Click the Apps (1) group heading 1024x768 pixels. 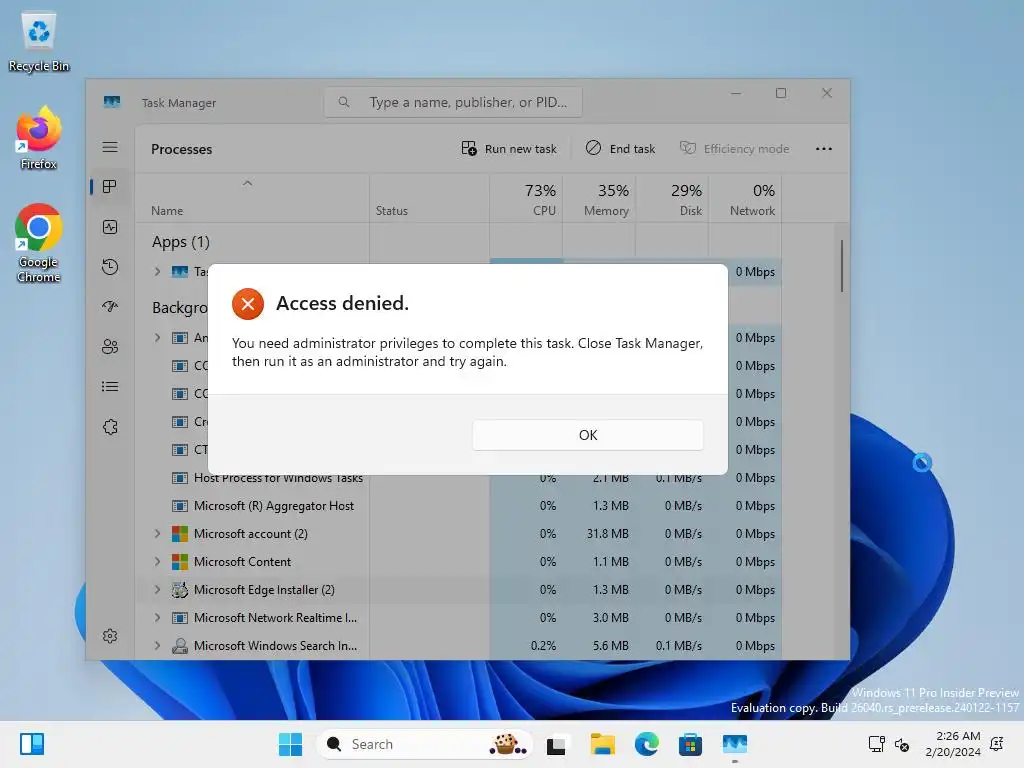pyautogui.click(x=181, y=242)
